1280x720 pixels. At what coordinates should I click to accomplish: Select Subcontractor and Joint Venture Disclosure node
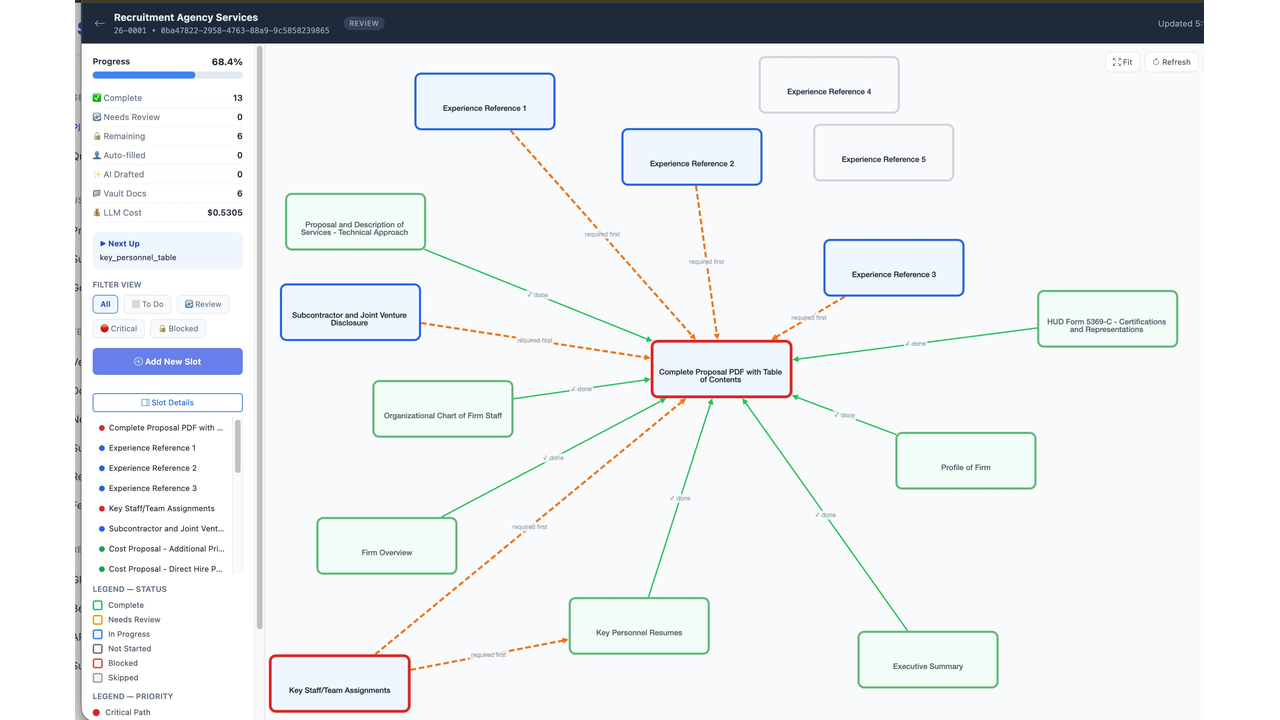click(351, 312)
